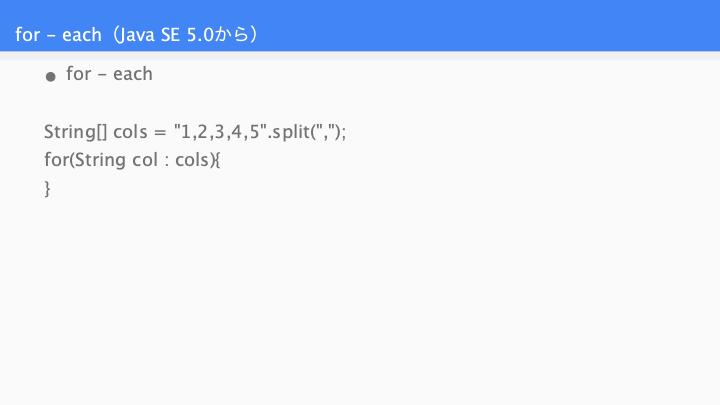Click the 'String[]' type declaration
The height and width of the screenshot is (405, 720).
(76, 132)
